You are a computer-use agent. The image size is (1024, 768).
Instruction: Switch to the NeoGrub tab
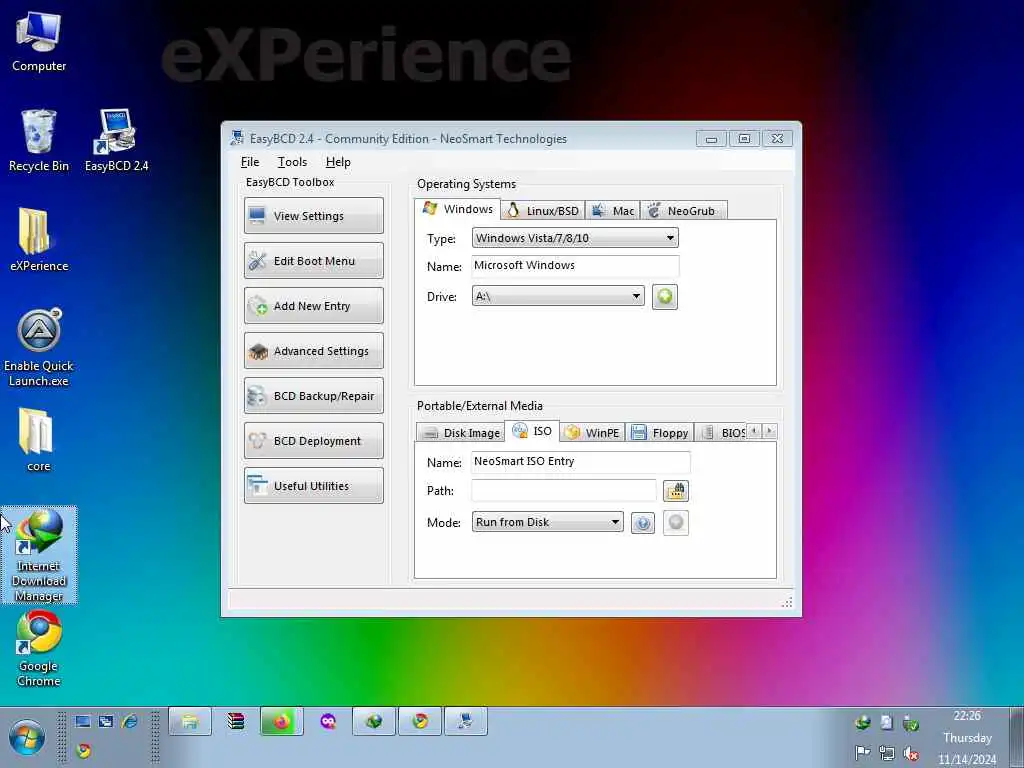pyautogui.click(x=683, y=211)
